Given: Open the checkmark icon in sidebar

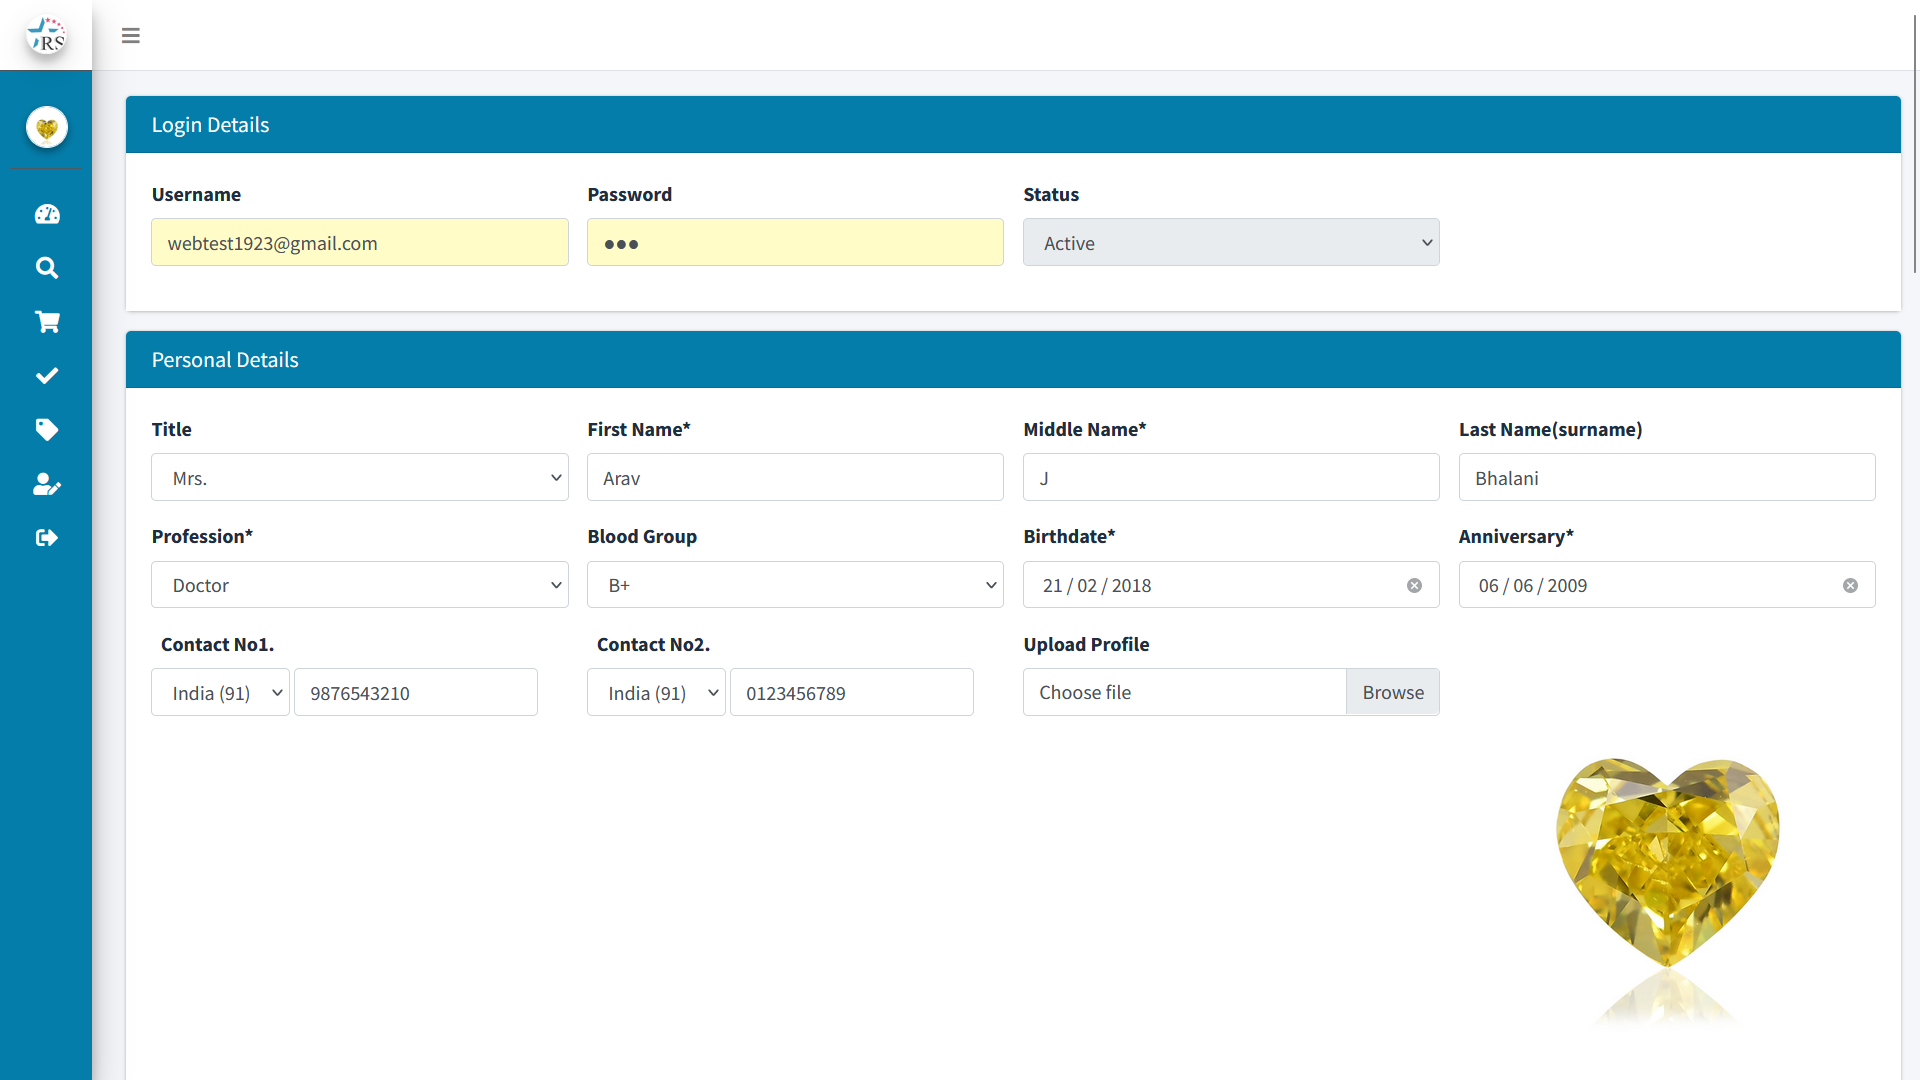Looking at the screenshot, I should (x=47, y=376).
